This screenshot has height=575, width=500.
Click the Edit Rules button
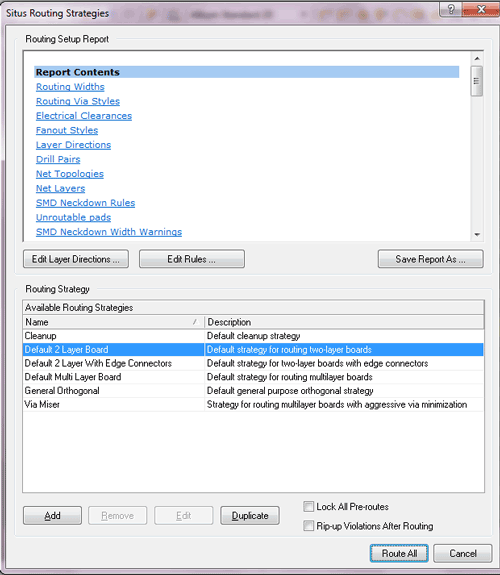(192, 259)
